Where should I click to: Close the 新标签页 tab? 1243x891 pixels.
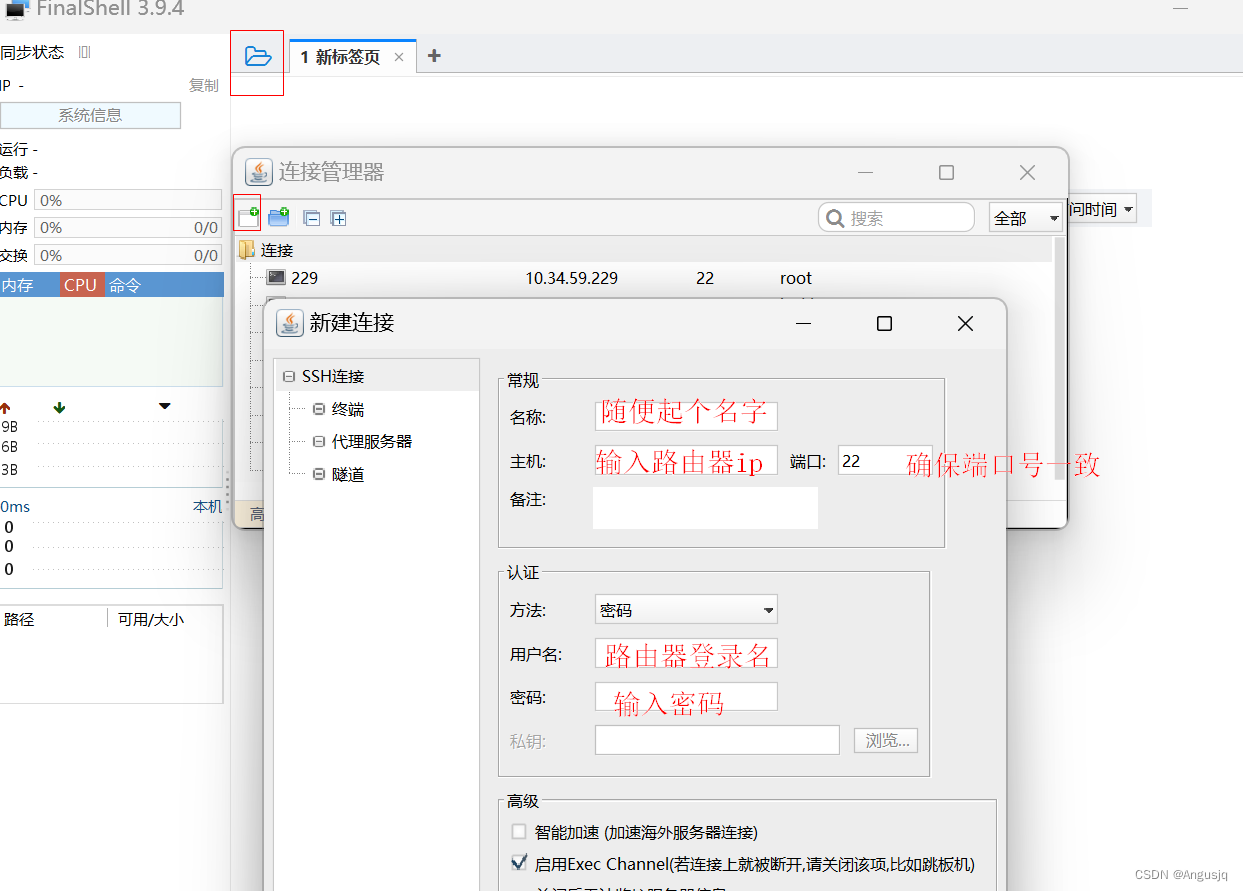399,57
